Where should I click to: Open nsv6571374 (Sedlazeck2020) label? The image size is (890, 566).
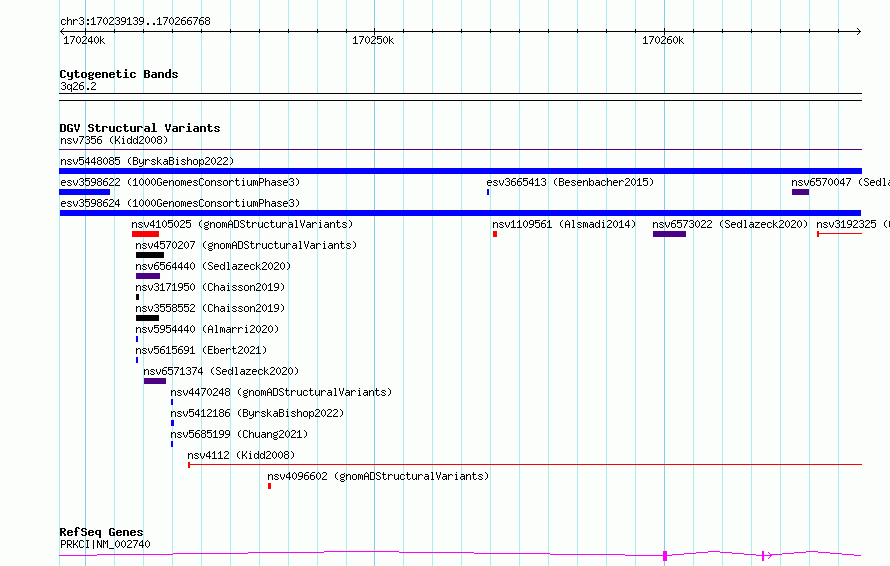[x=221, y=371]
